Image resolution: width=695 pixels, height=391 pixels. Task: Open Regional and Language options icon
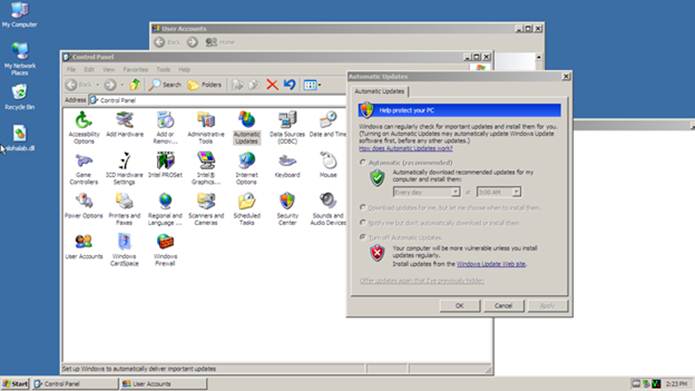click(x=165, y=209)
